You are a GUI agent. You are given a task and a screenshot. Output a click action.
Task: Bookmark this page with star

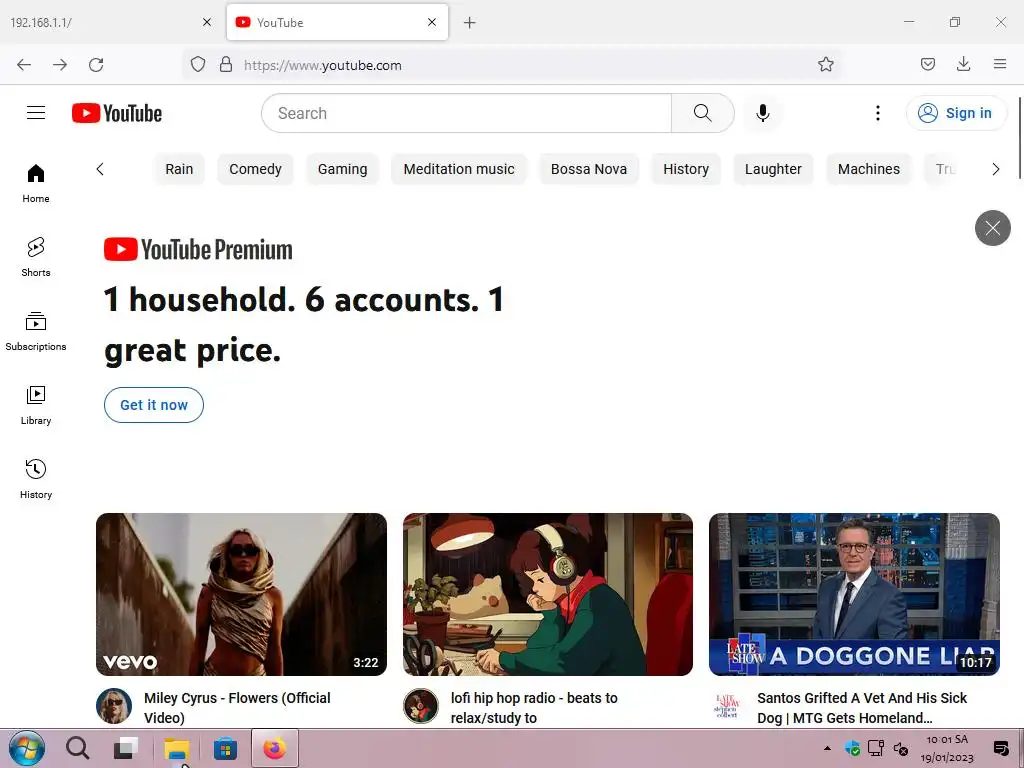825,64
